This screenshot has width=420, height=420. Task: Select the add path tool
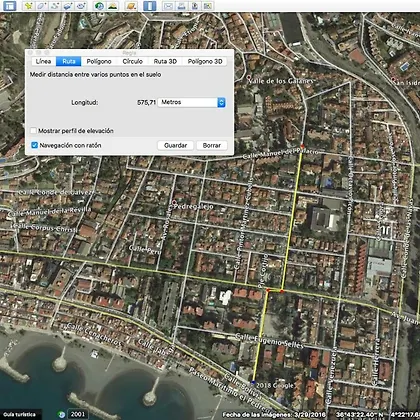[55, 6]
